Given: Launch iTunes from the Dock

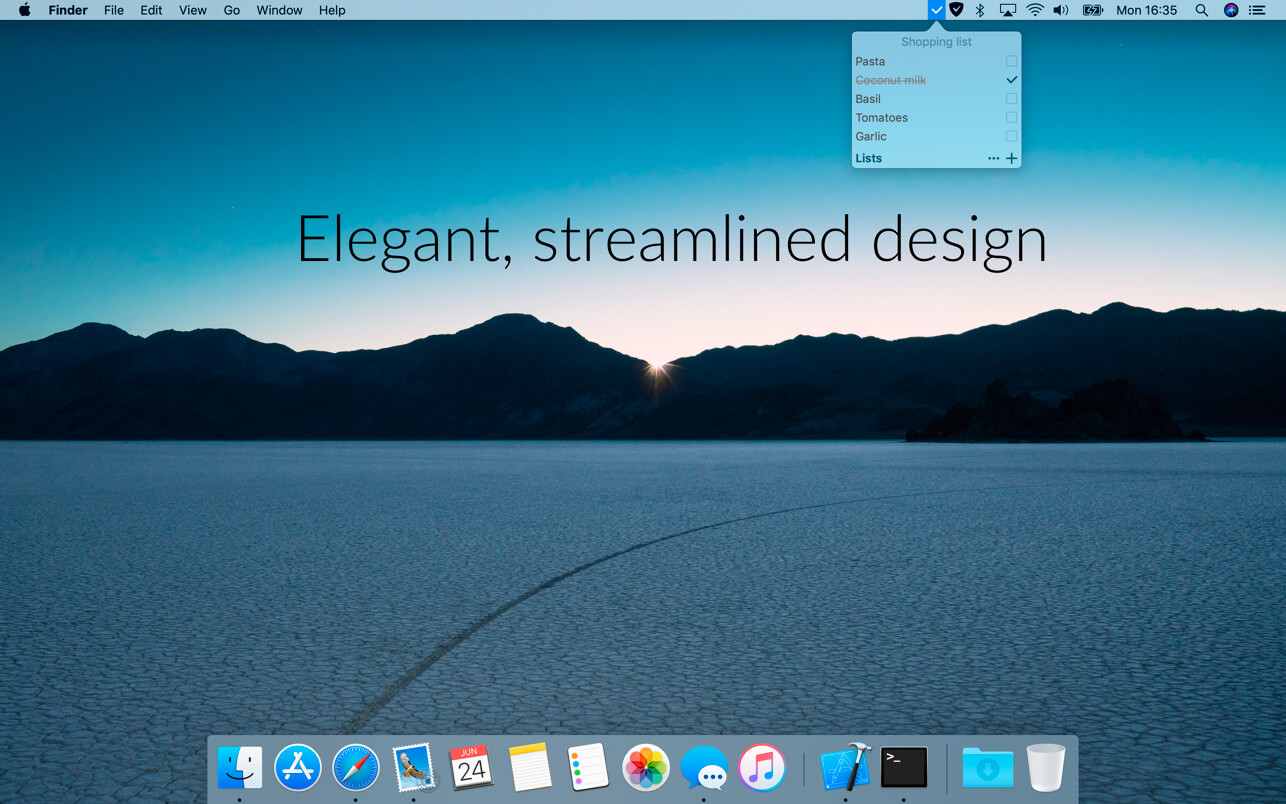Looking at the screenshot, I should pyautogui.click(x=762, y=768).
